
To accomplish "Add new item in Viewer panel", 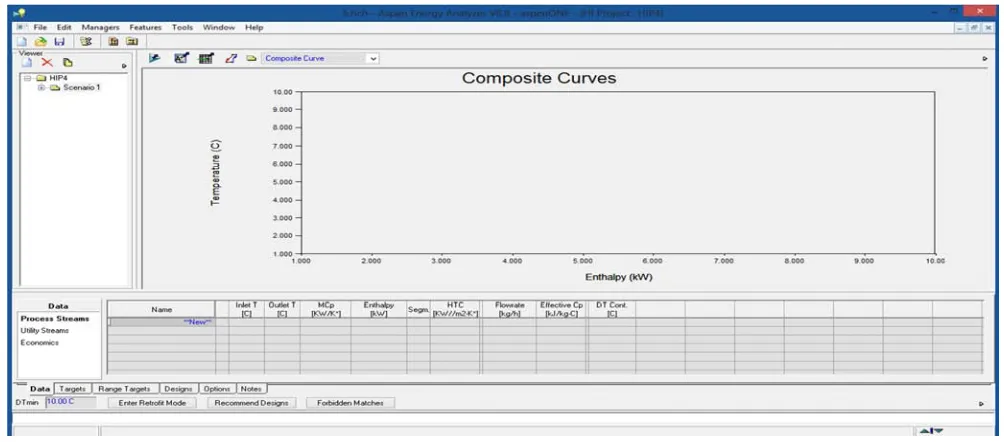I will 27,63.
